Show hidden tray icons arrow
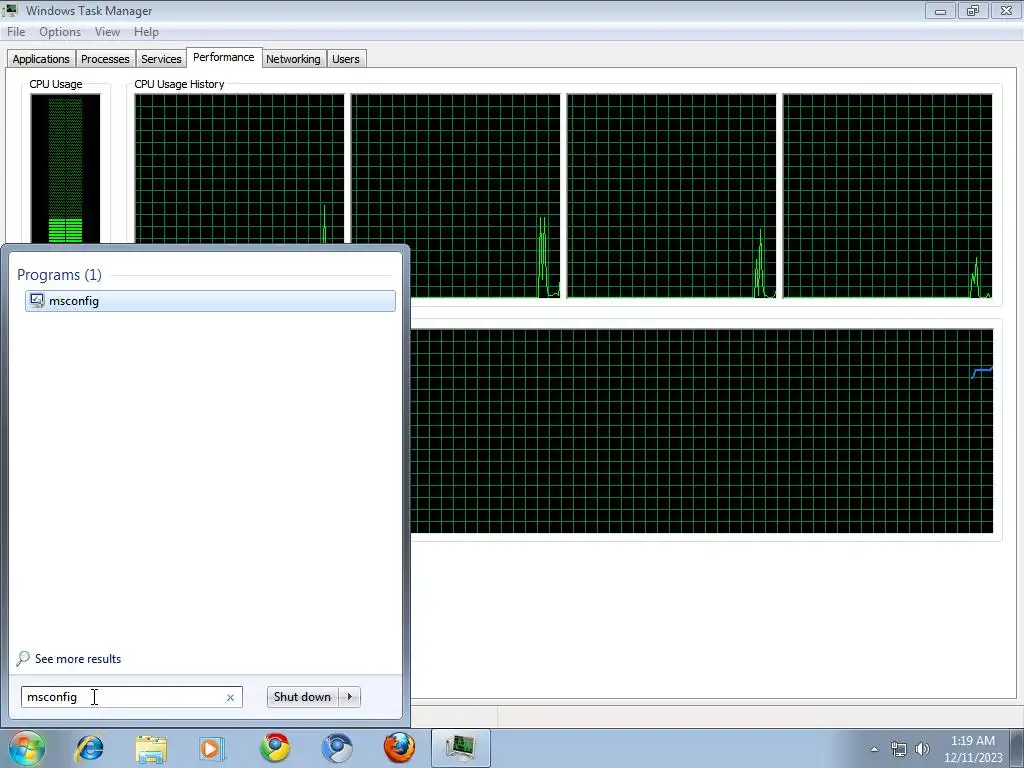 tap(874, 749)
